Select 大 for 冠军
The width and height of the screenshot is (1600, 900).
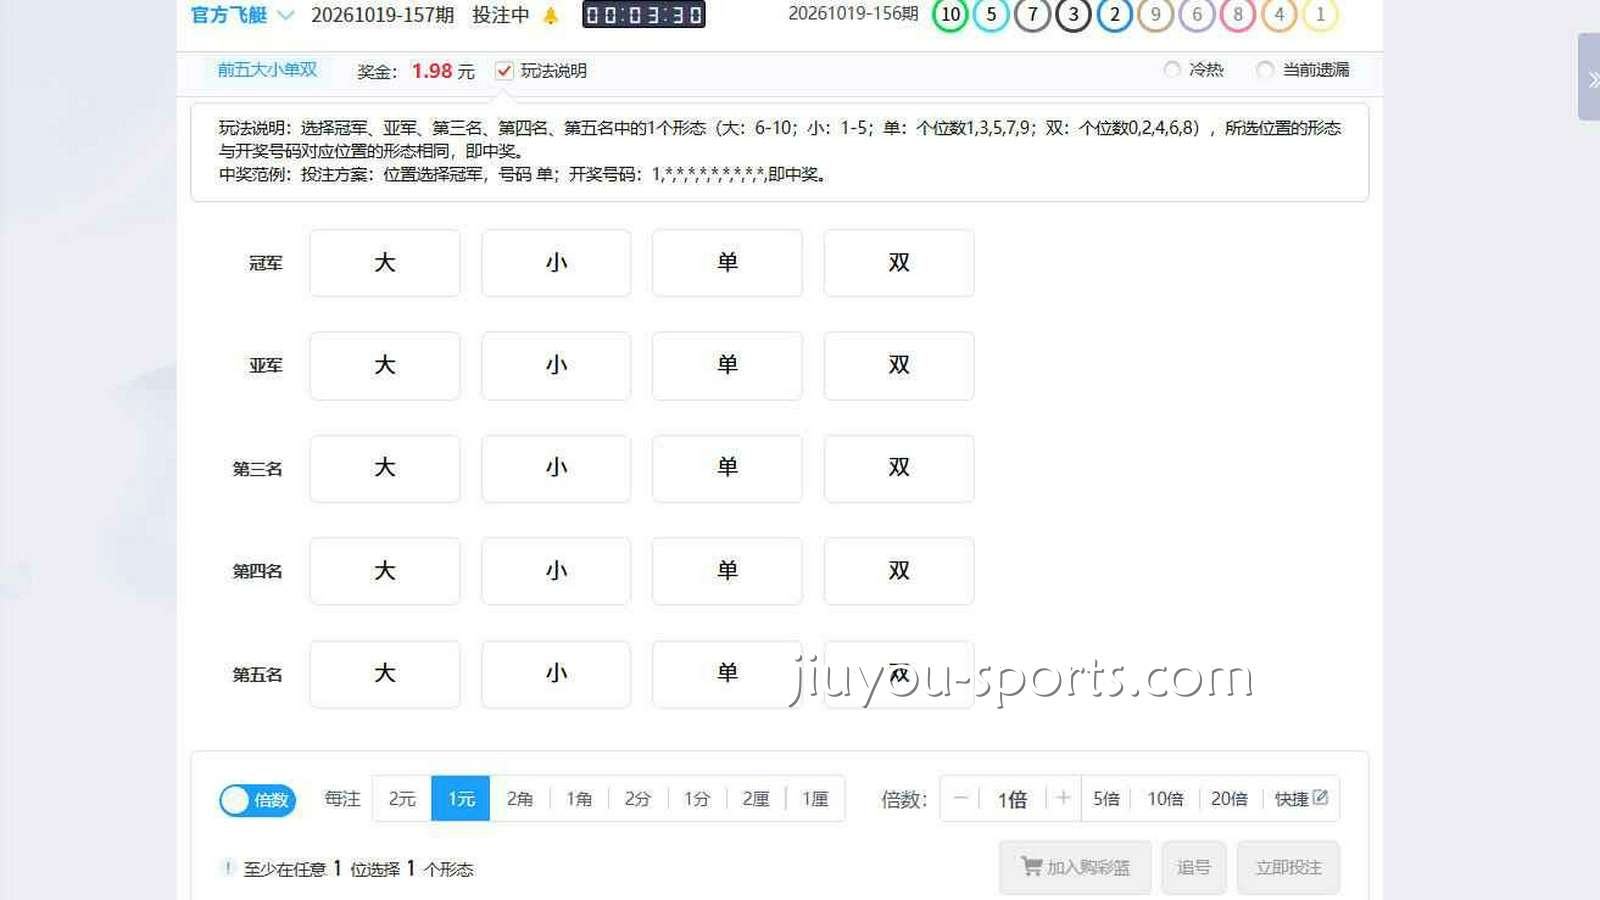385,263
